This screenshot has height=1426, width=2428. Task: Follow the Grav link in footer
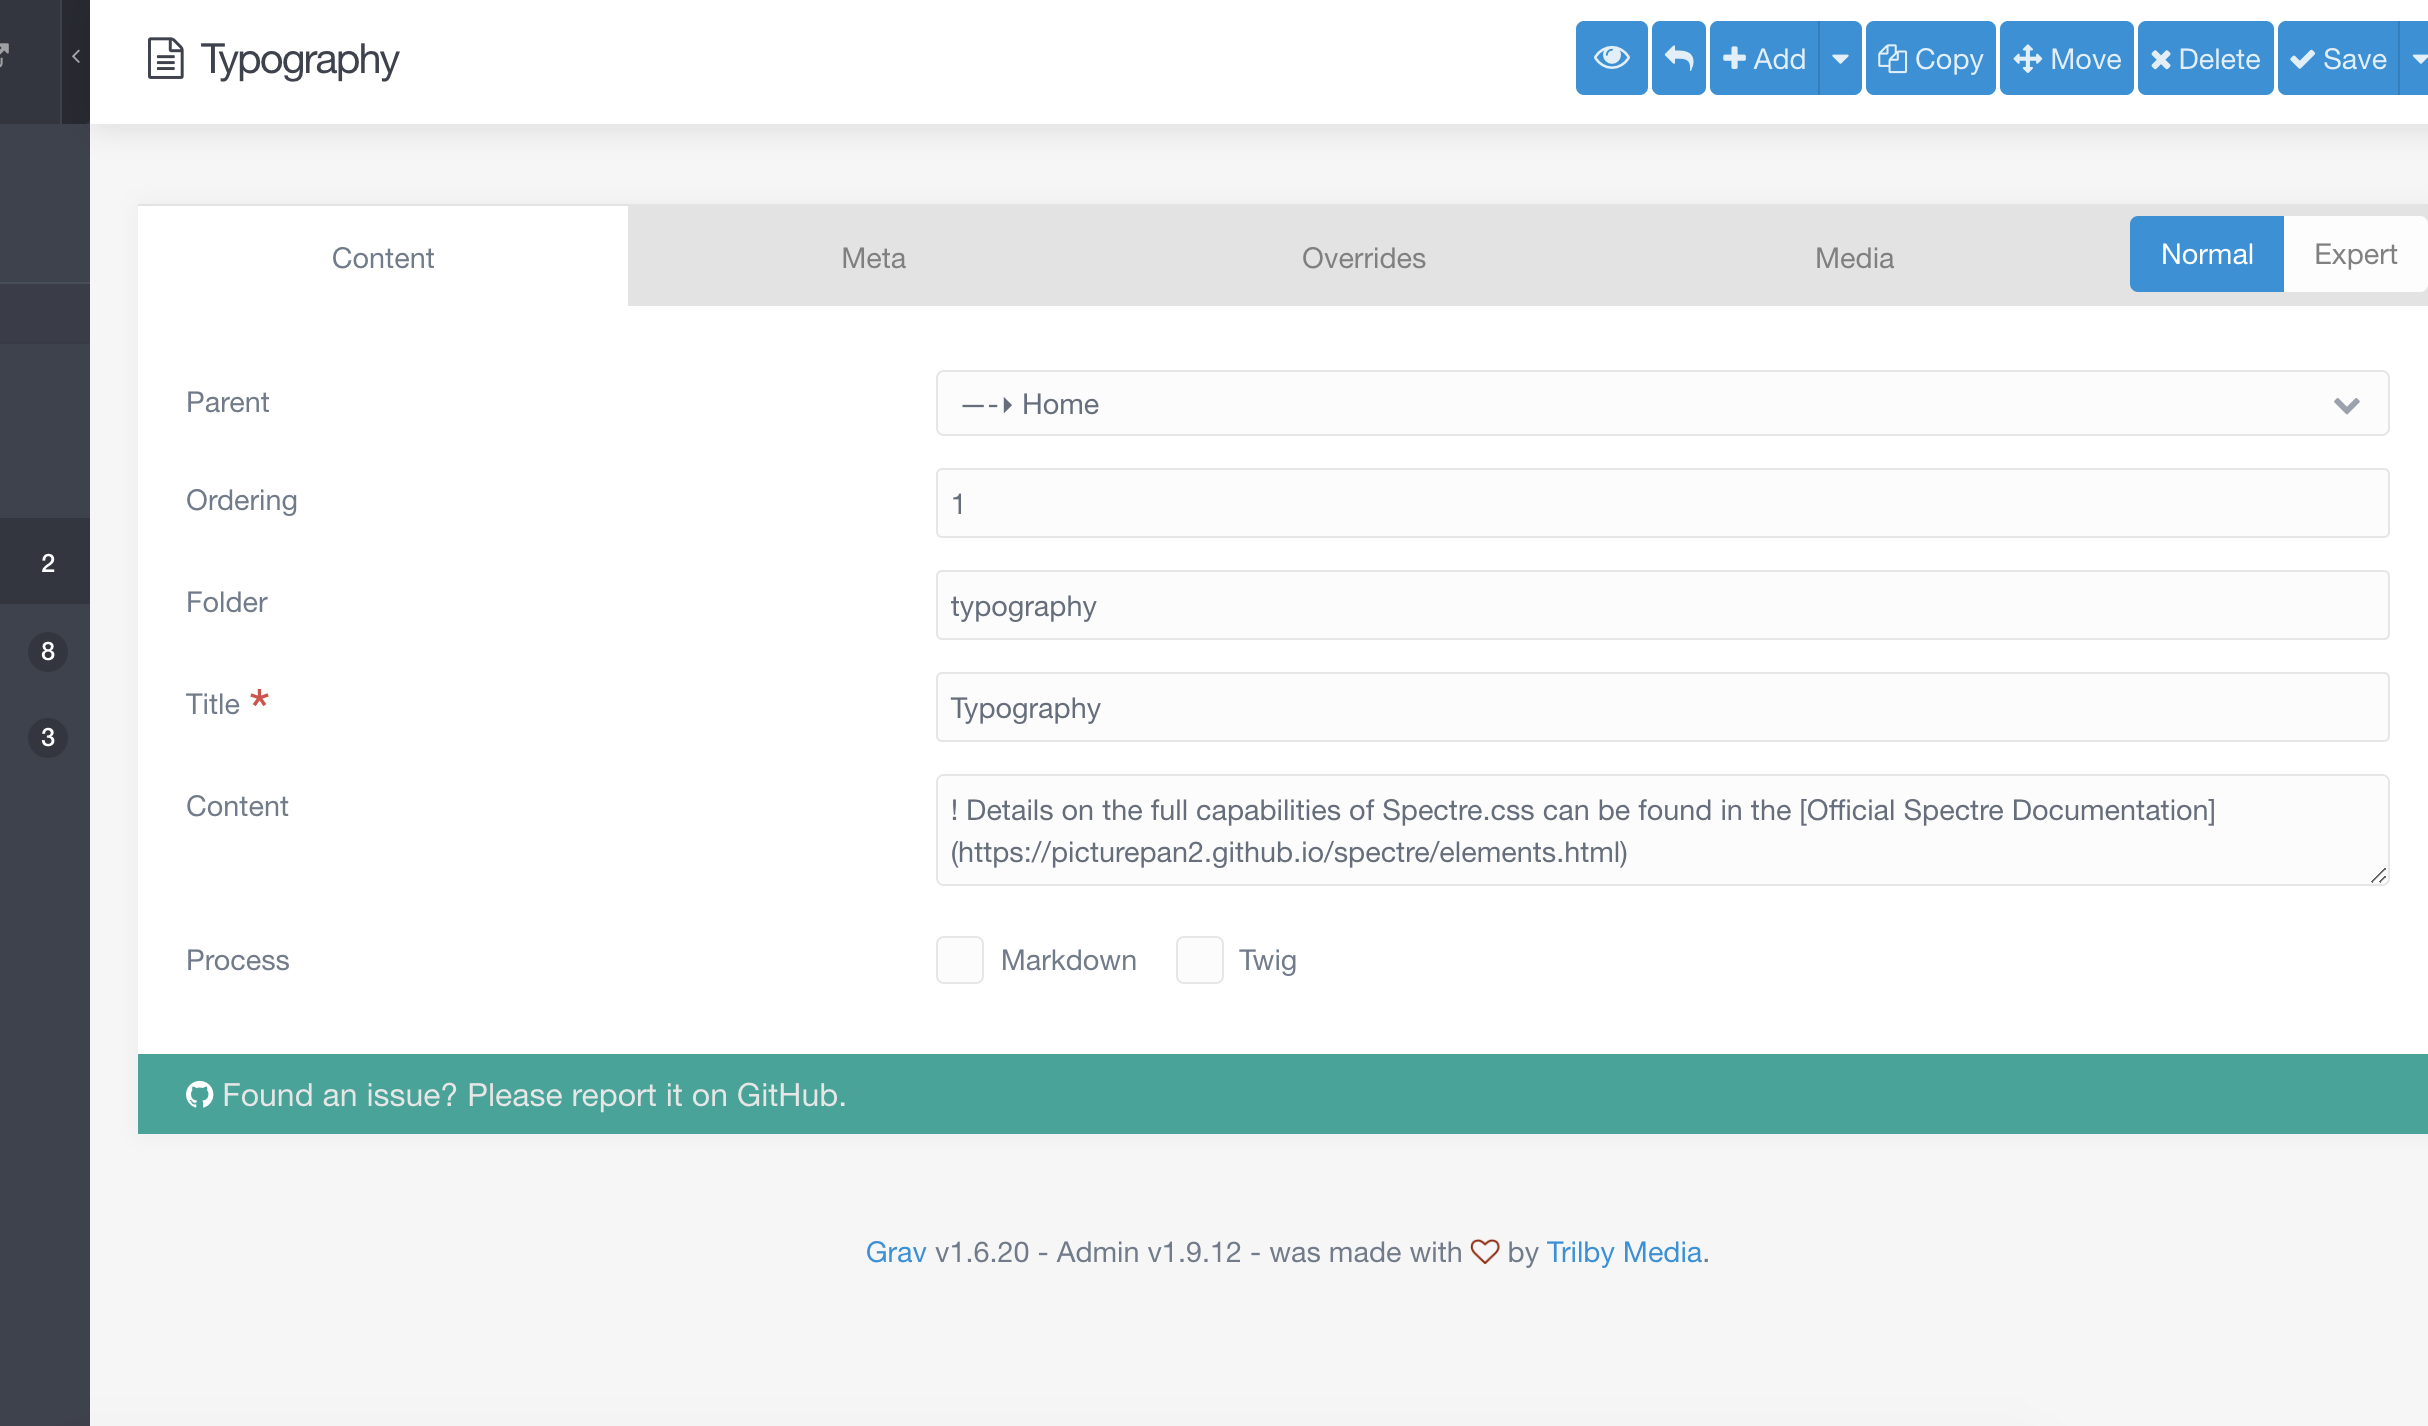[x=896, y=1252]
